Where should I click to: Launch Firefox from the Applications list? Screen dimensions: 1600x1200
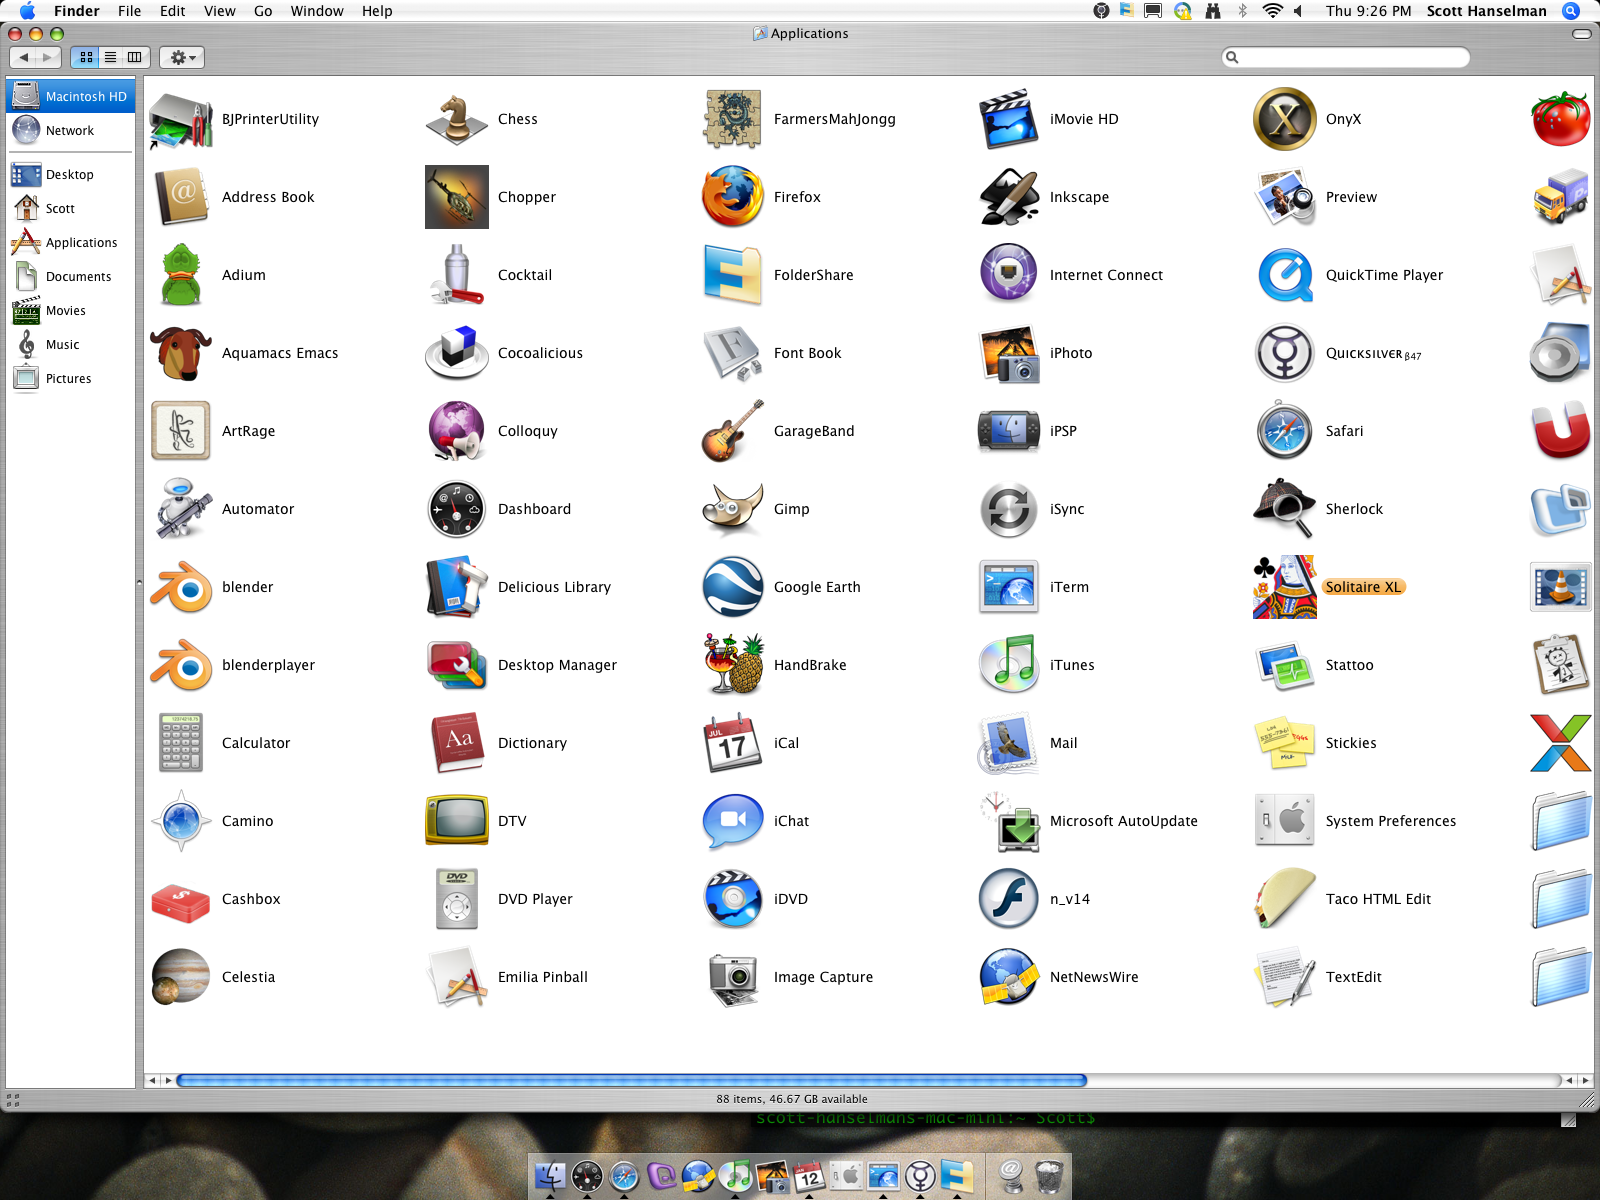[733, 197]
